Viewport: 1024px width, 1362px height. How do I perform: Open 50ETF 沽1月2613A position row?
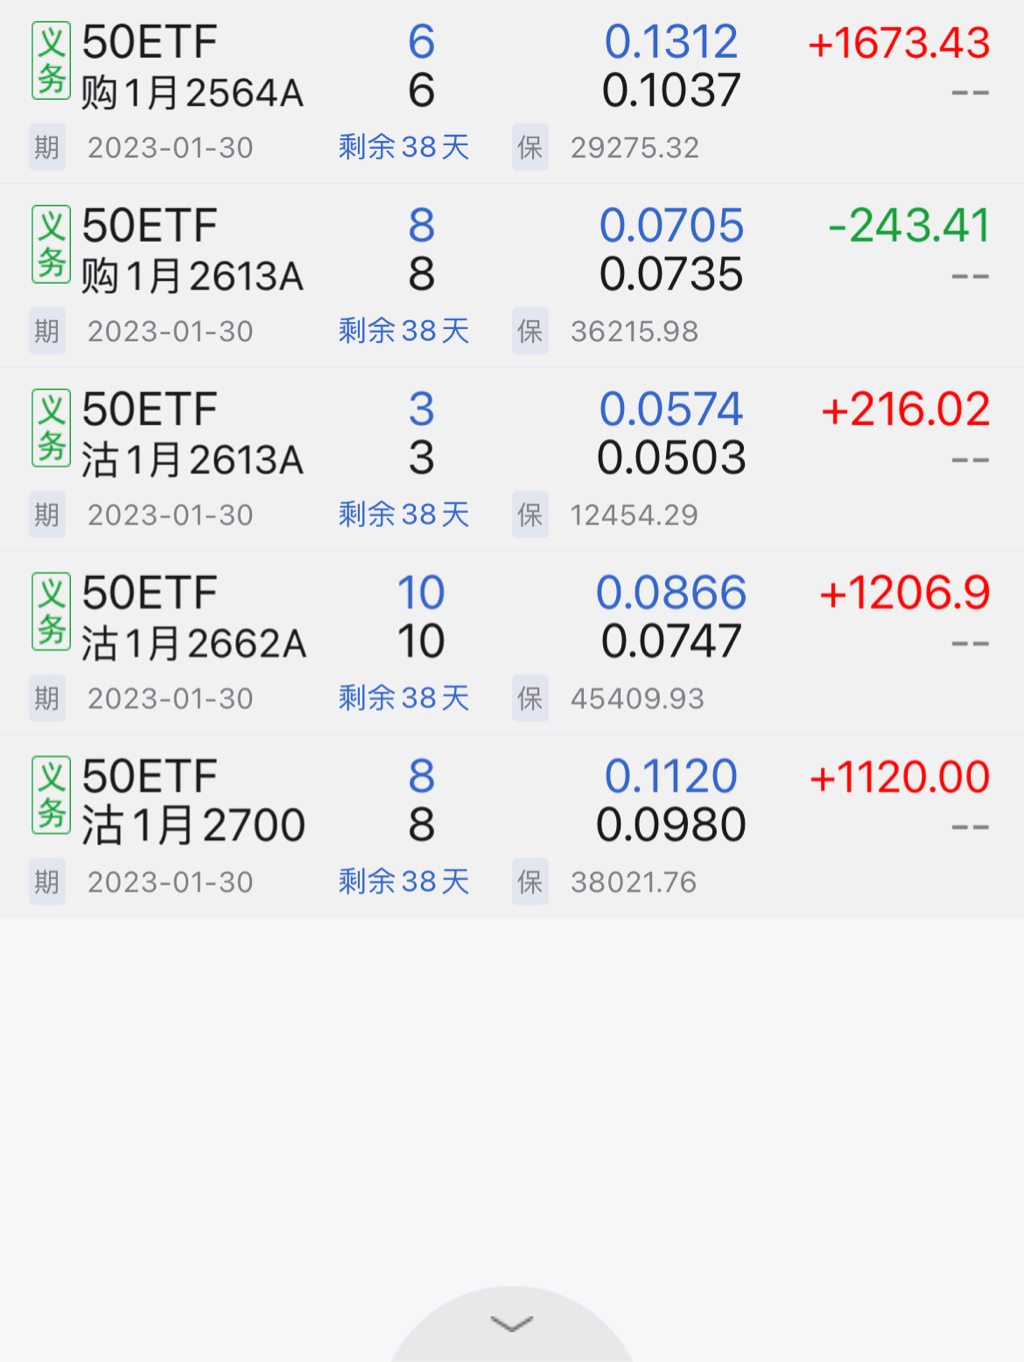pyautogui.click(x=192, y=435)
